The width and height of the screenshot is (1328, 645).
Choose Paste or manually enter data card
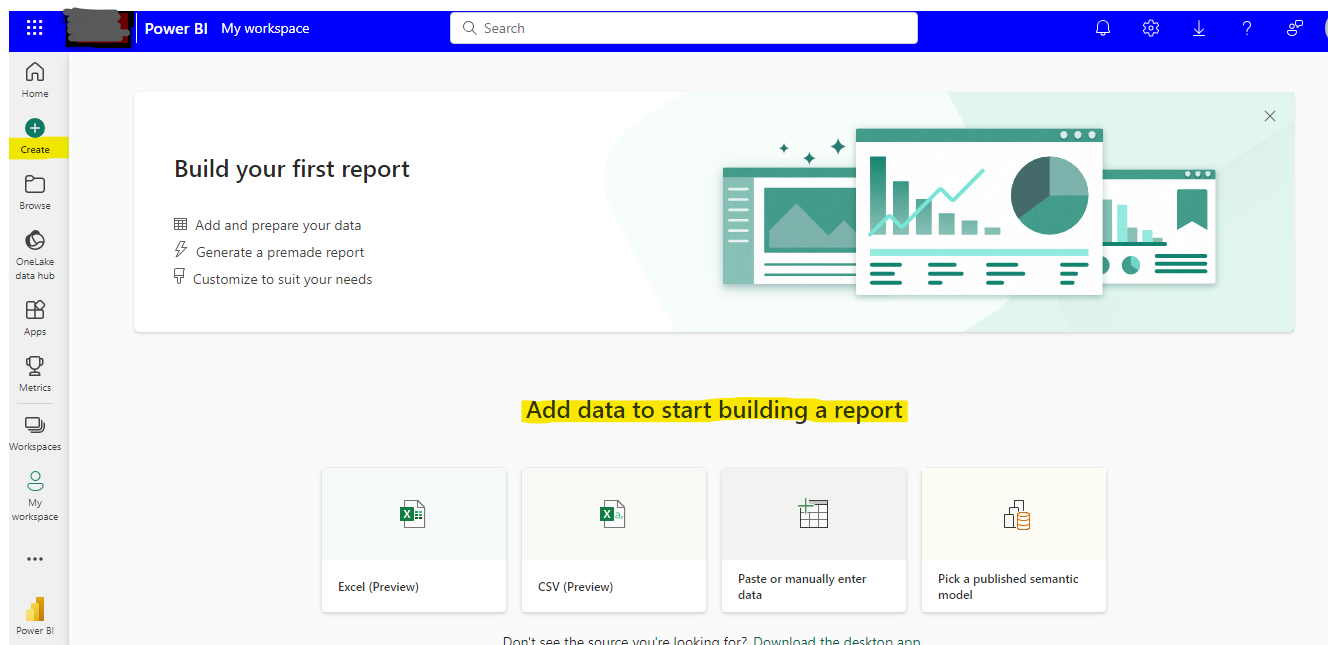814,540
